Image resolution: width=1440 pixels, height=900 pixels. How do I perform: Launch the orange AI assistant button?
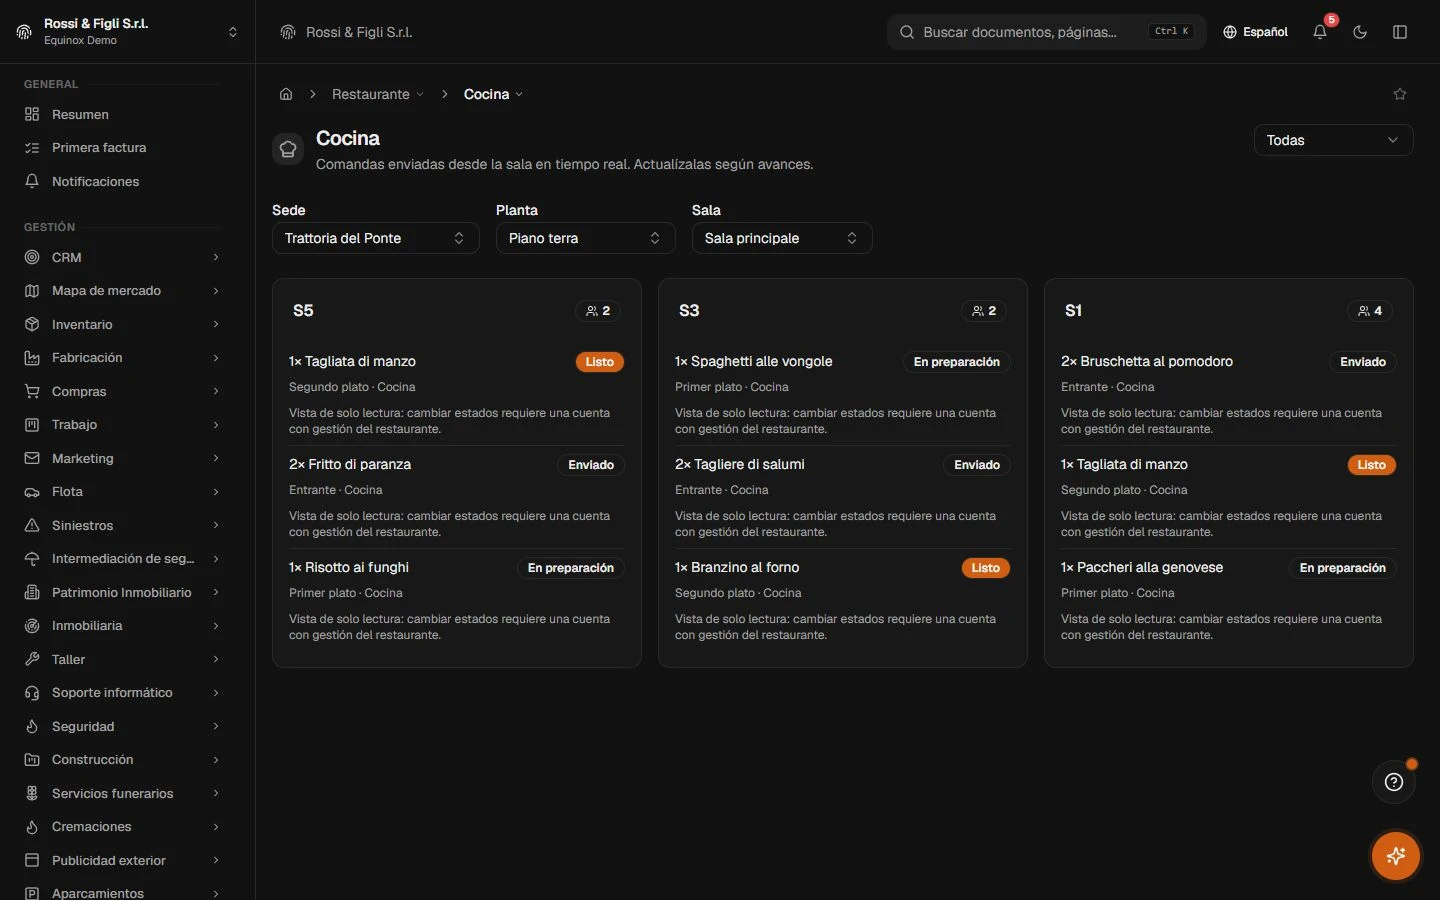1396,856
